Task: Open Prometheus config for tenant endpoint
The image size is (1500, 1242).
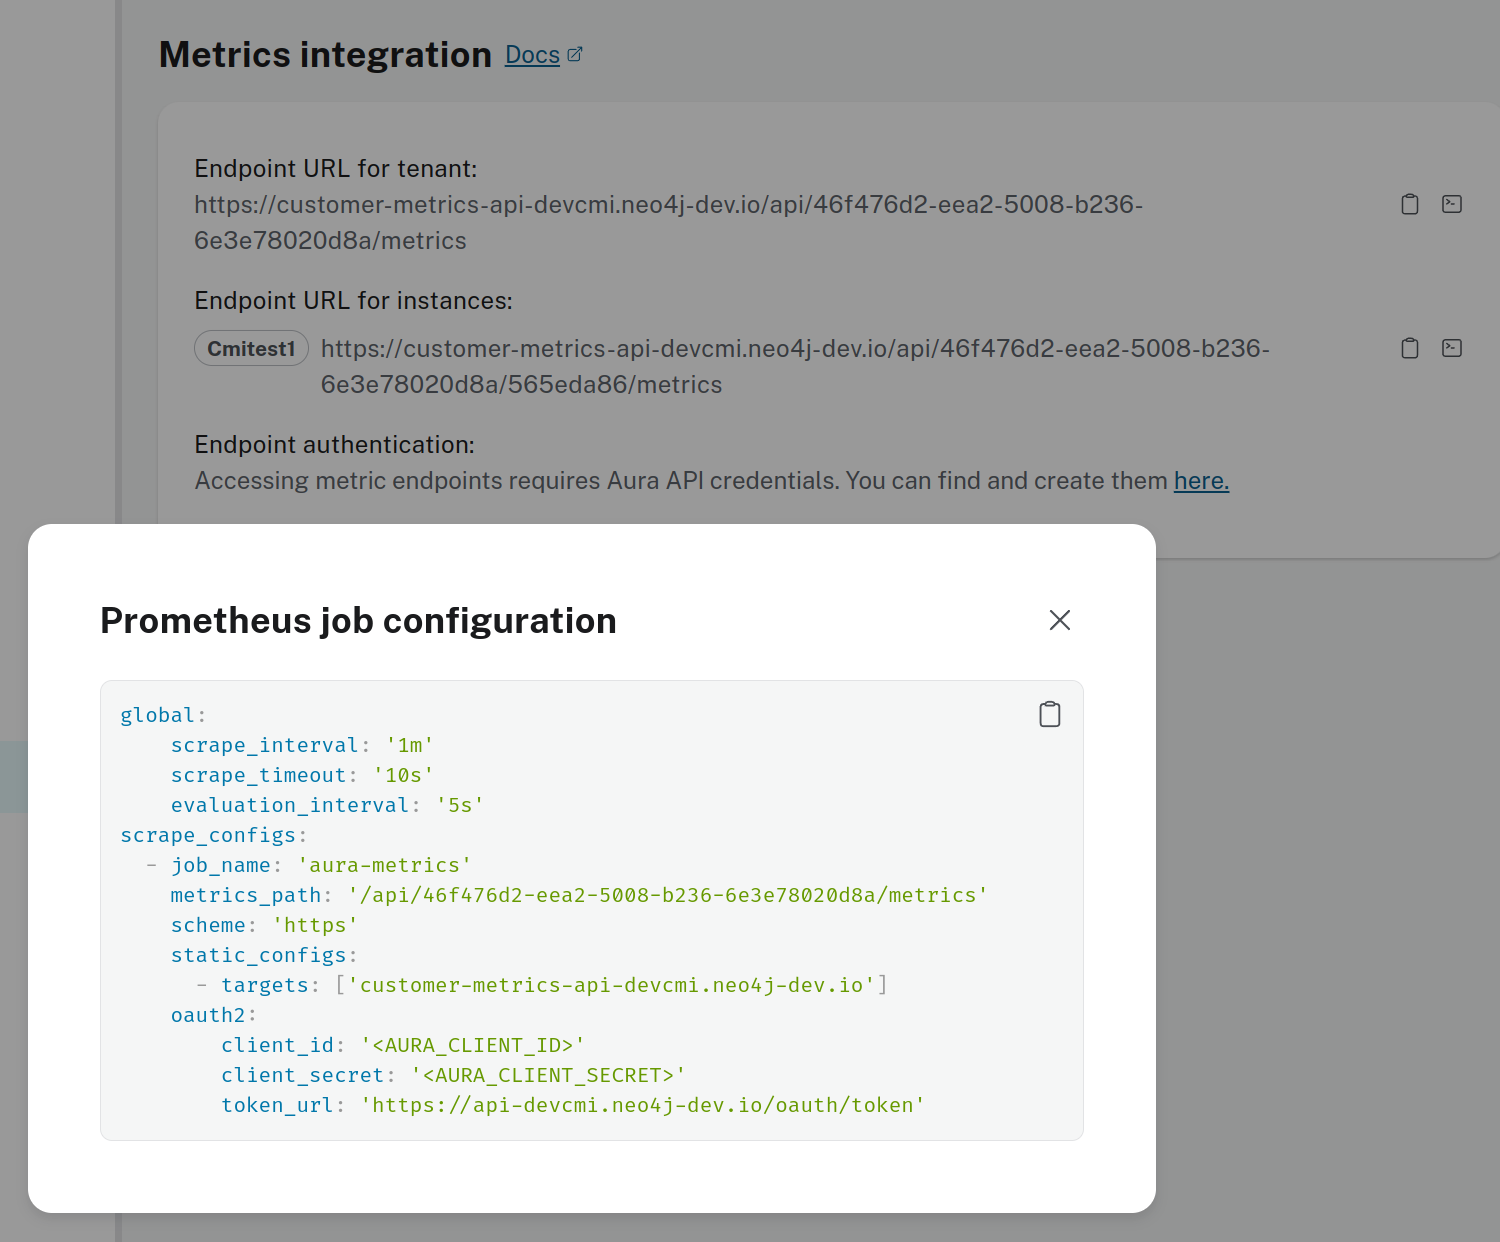Action: coord(1452,204)
